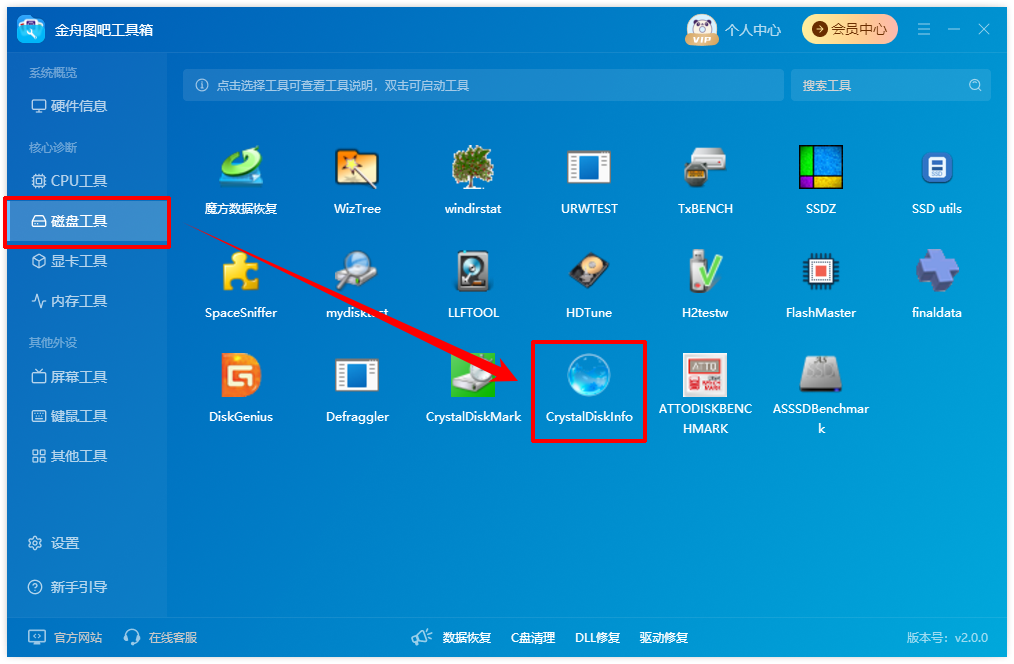Switch to 屏幕工具 category

(69, 377)
